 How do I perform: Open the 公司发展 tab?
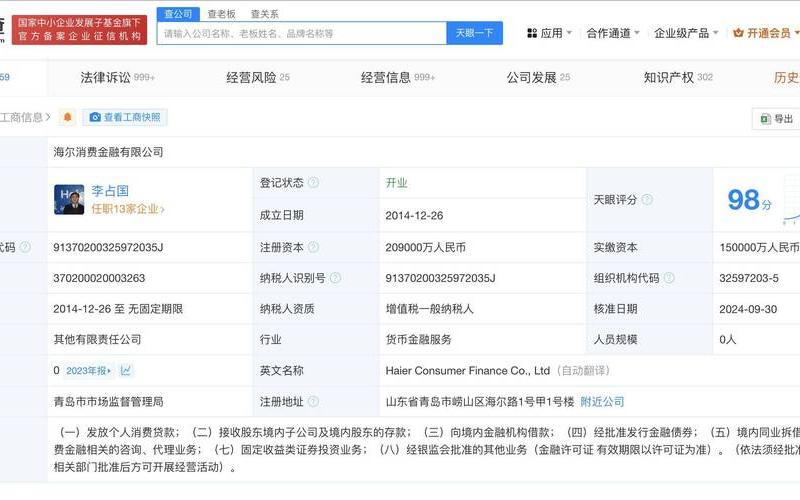coord(538,78)
